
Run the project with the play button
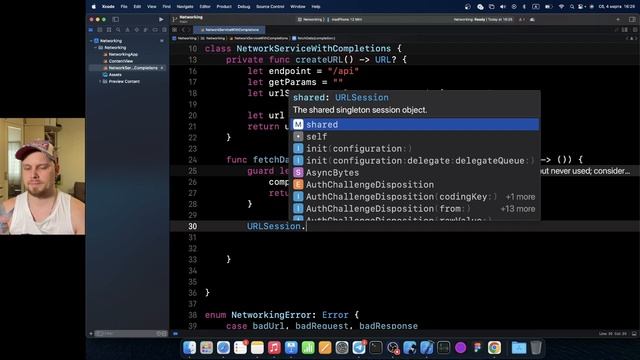[161, 19]
